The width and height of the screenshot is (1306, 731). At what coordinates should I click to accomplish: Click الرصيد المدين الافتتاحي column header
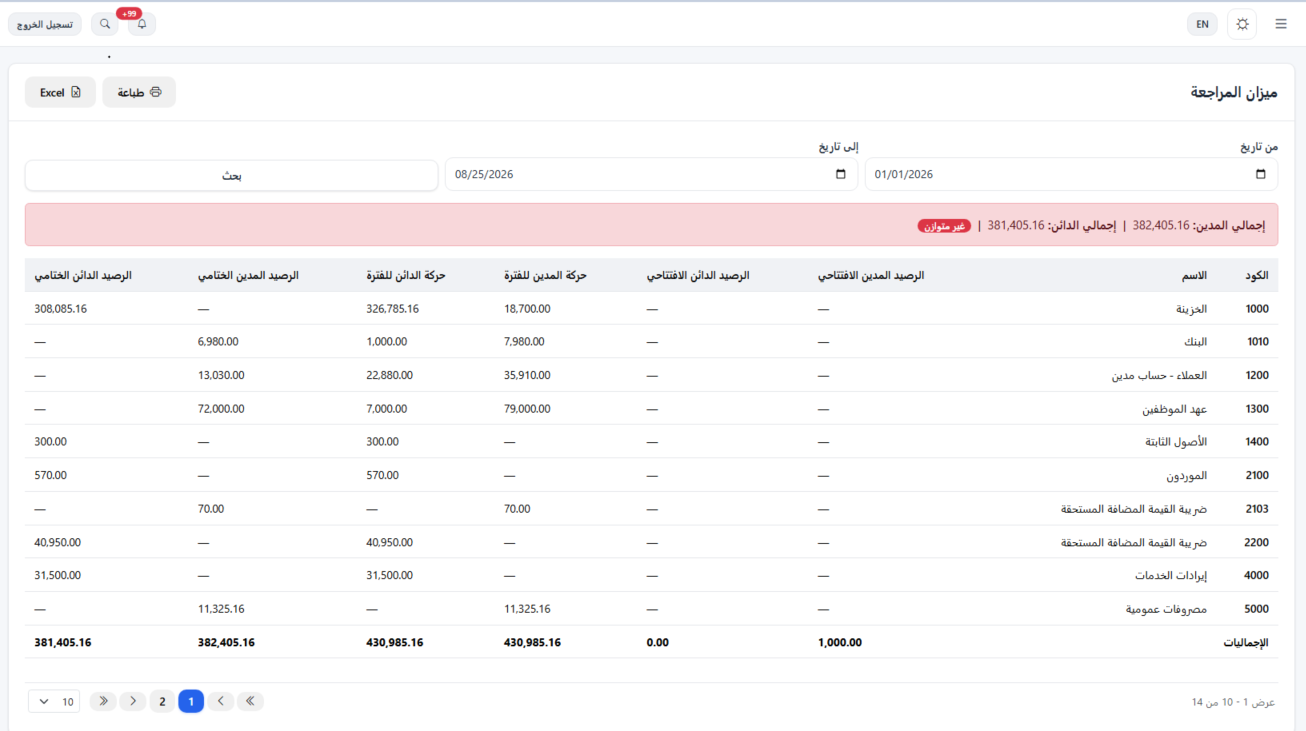[x=871, y=275]
